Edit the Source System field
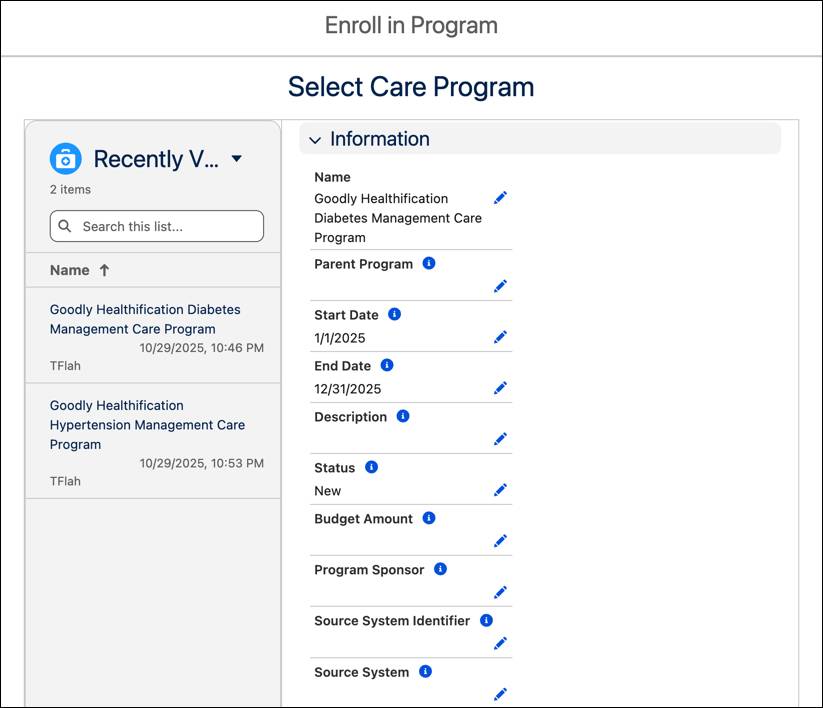 click(500, 694)
